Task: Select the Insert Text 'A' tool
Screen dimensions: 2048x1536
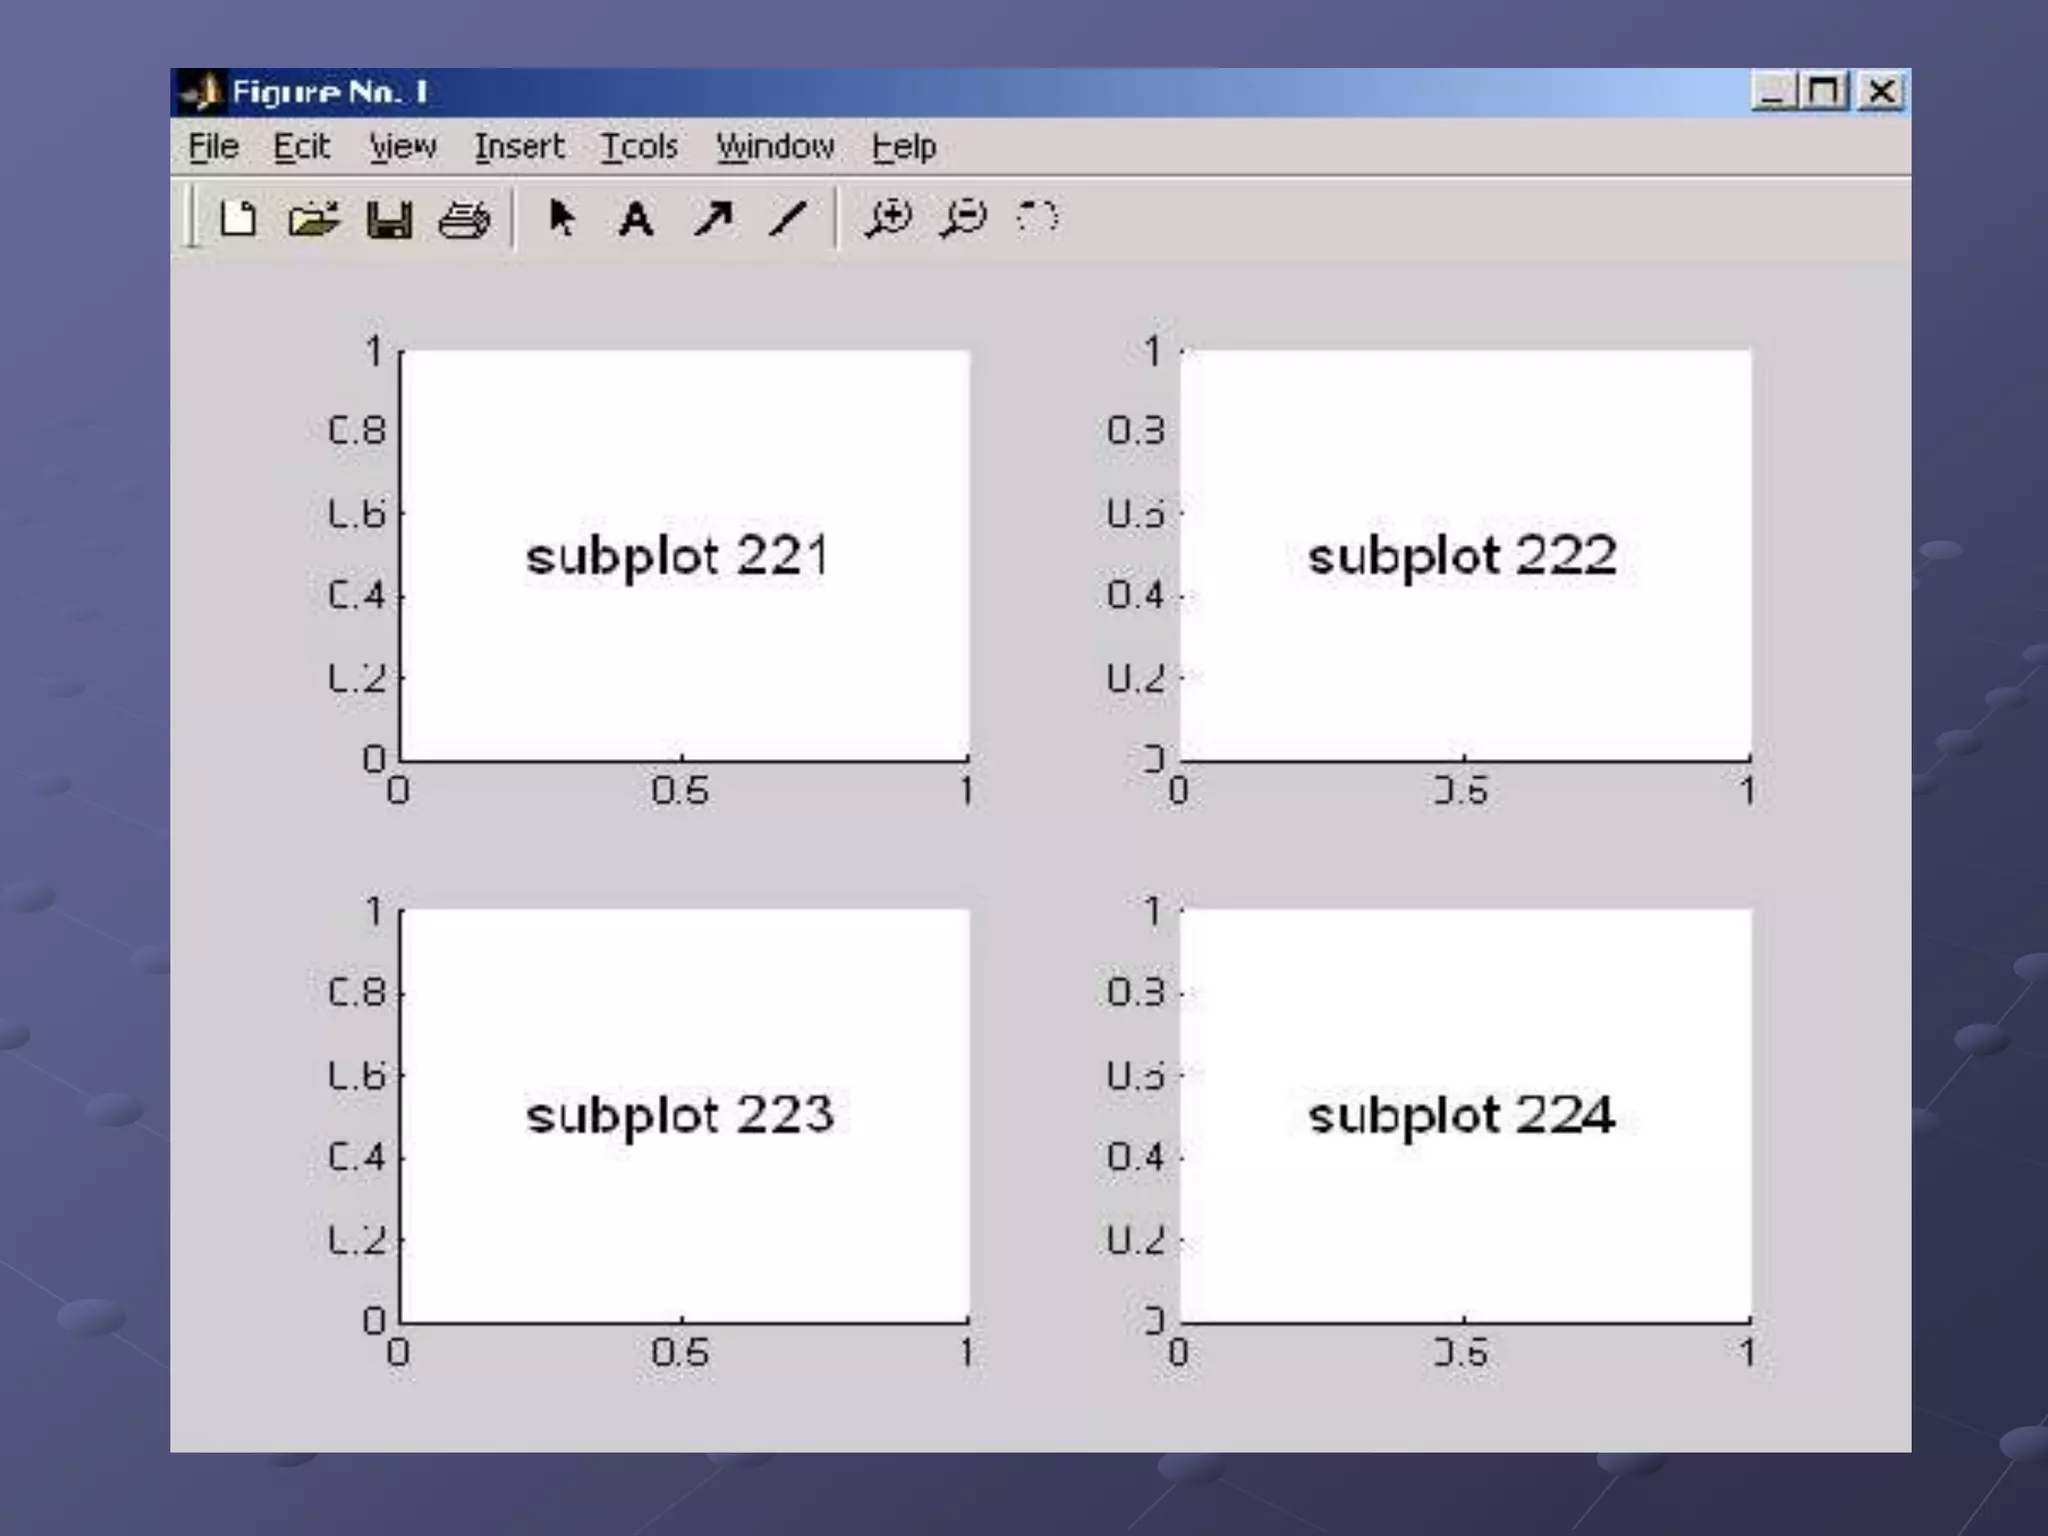Action: pos(636,219)
